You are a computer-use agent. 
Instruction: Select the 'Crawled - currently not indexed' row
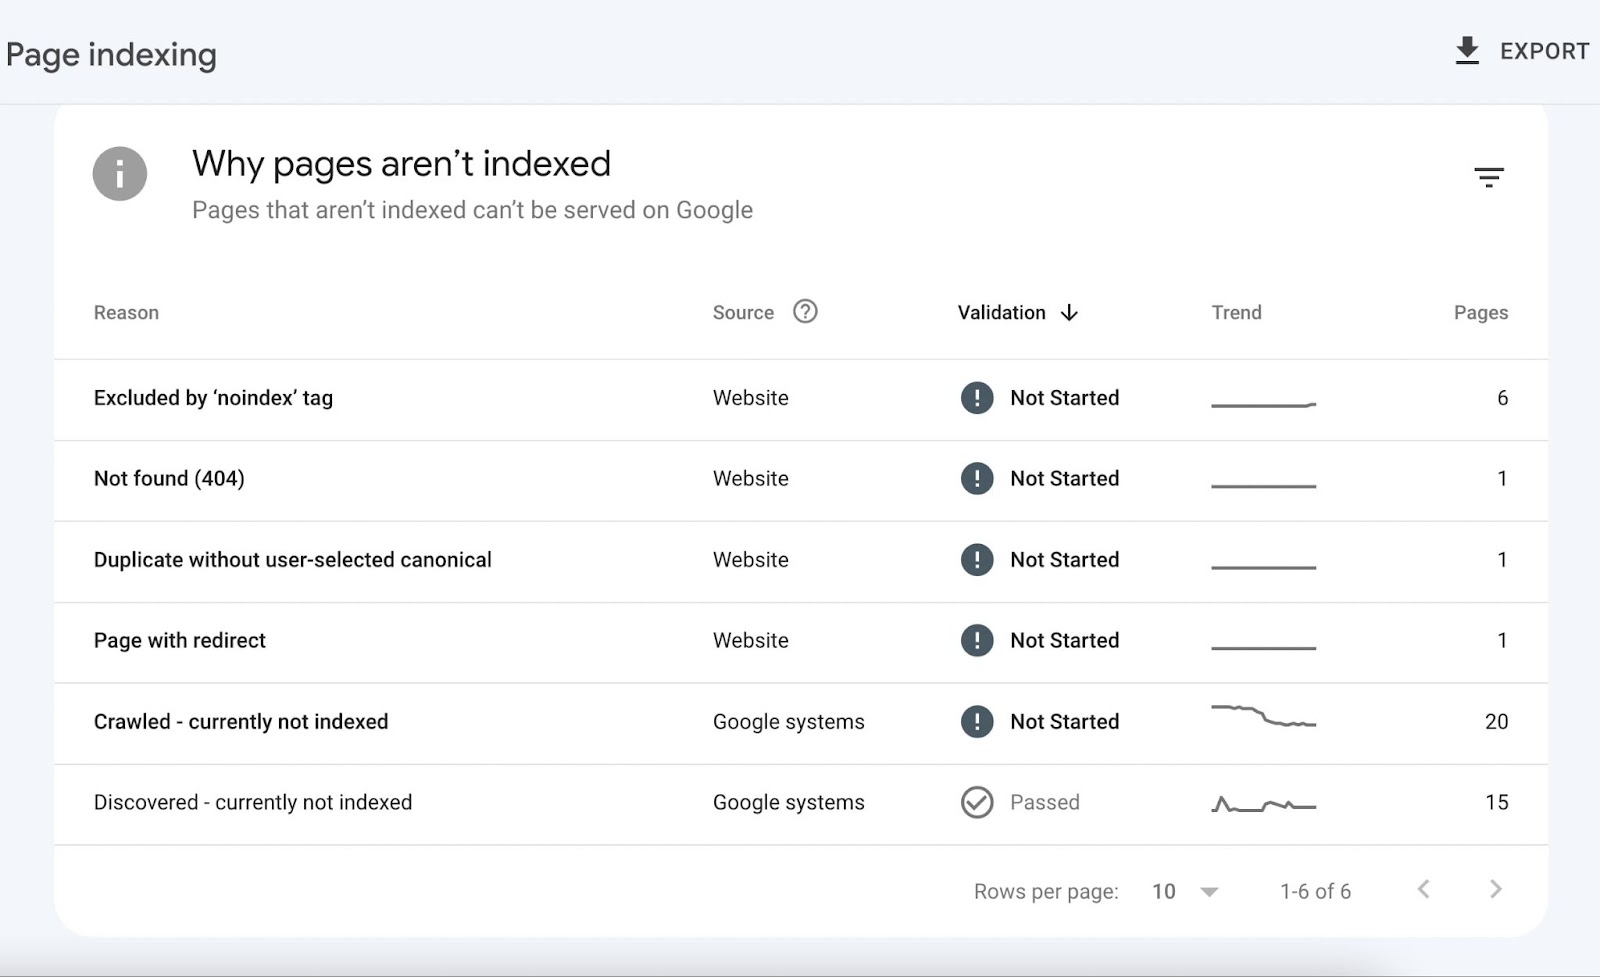pos(241,721)
